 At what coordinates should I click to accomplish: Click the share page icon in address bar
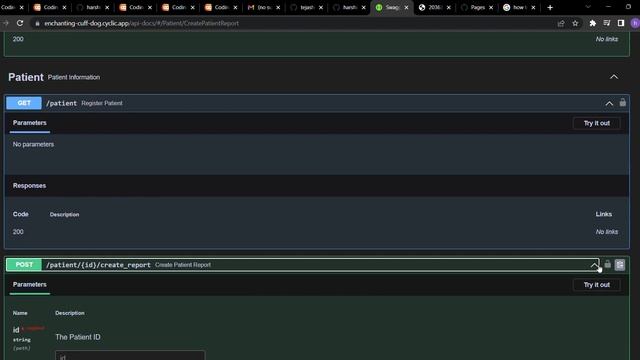[x=561, y=24]
